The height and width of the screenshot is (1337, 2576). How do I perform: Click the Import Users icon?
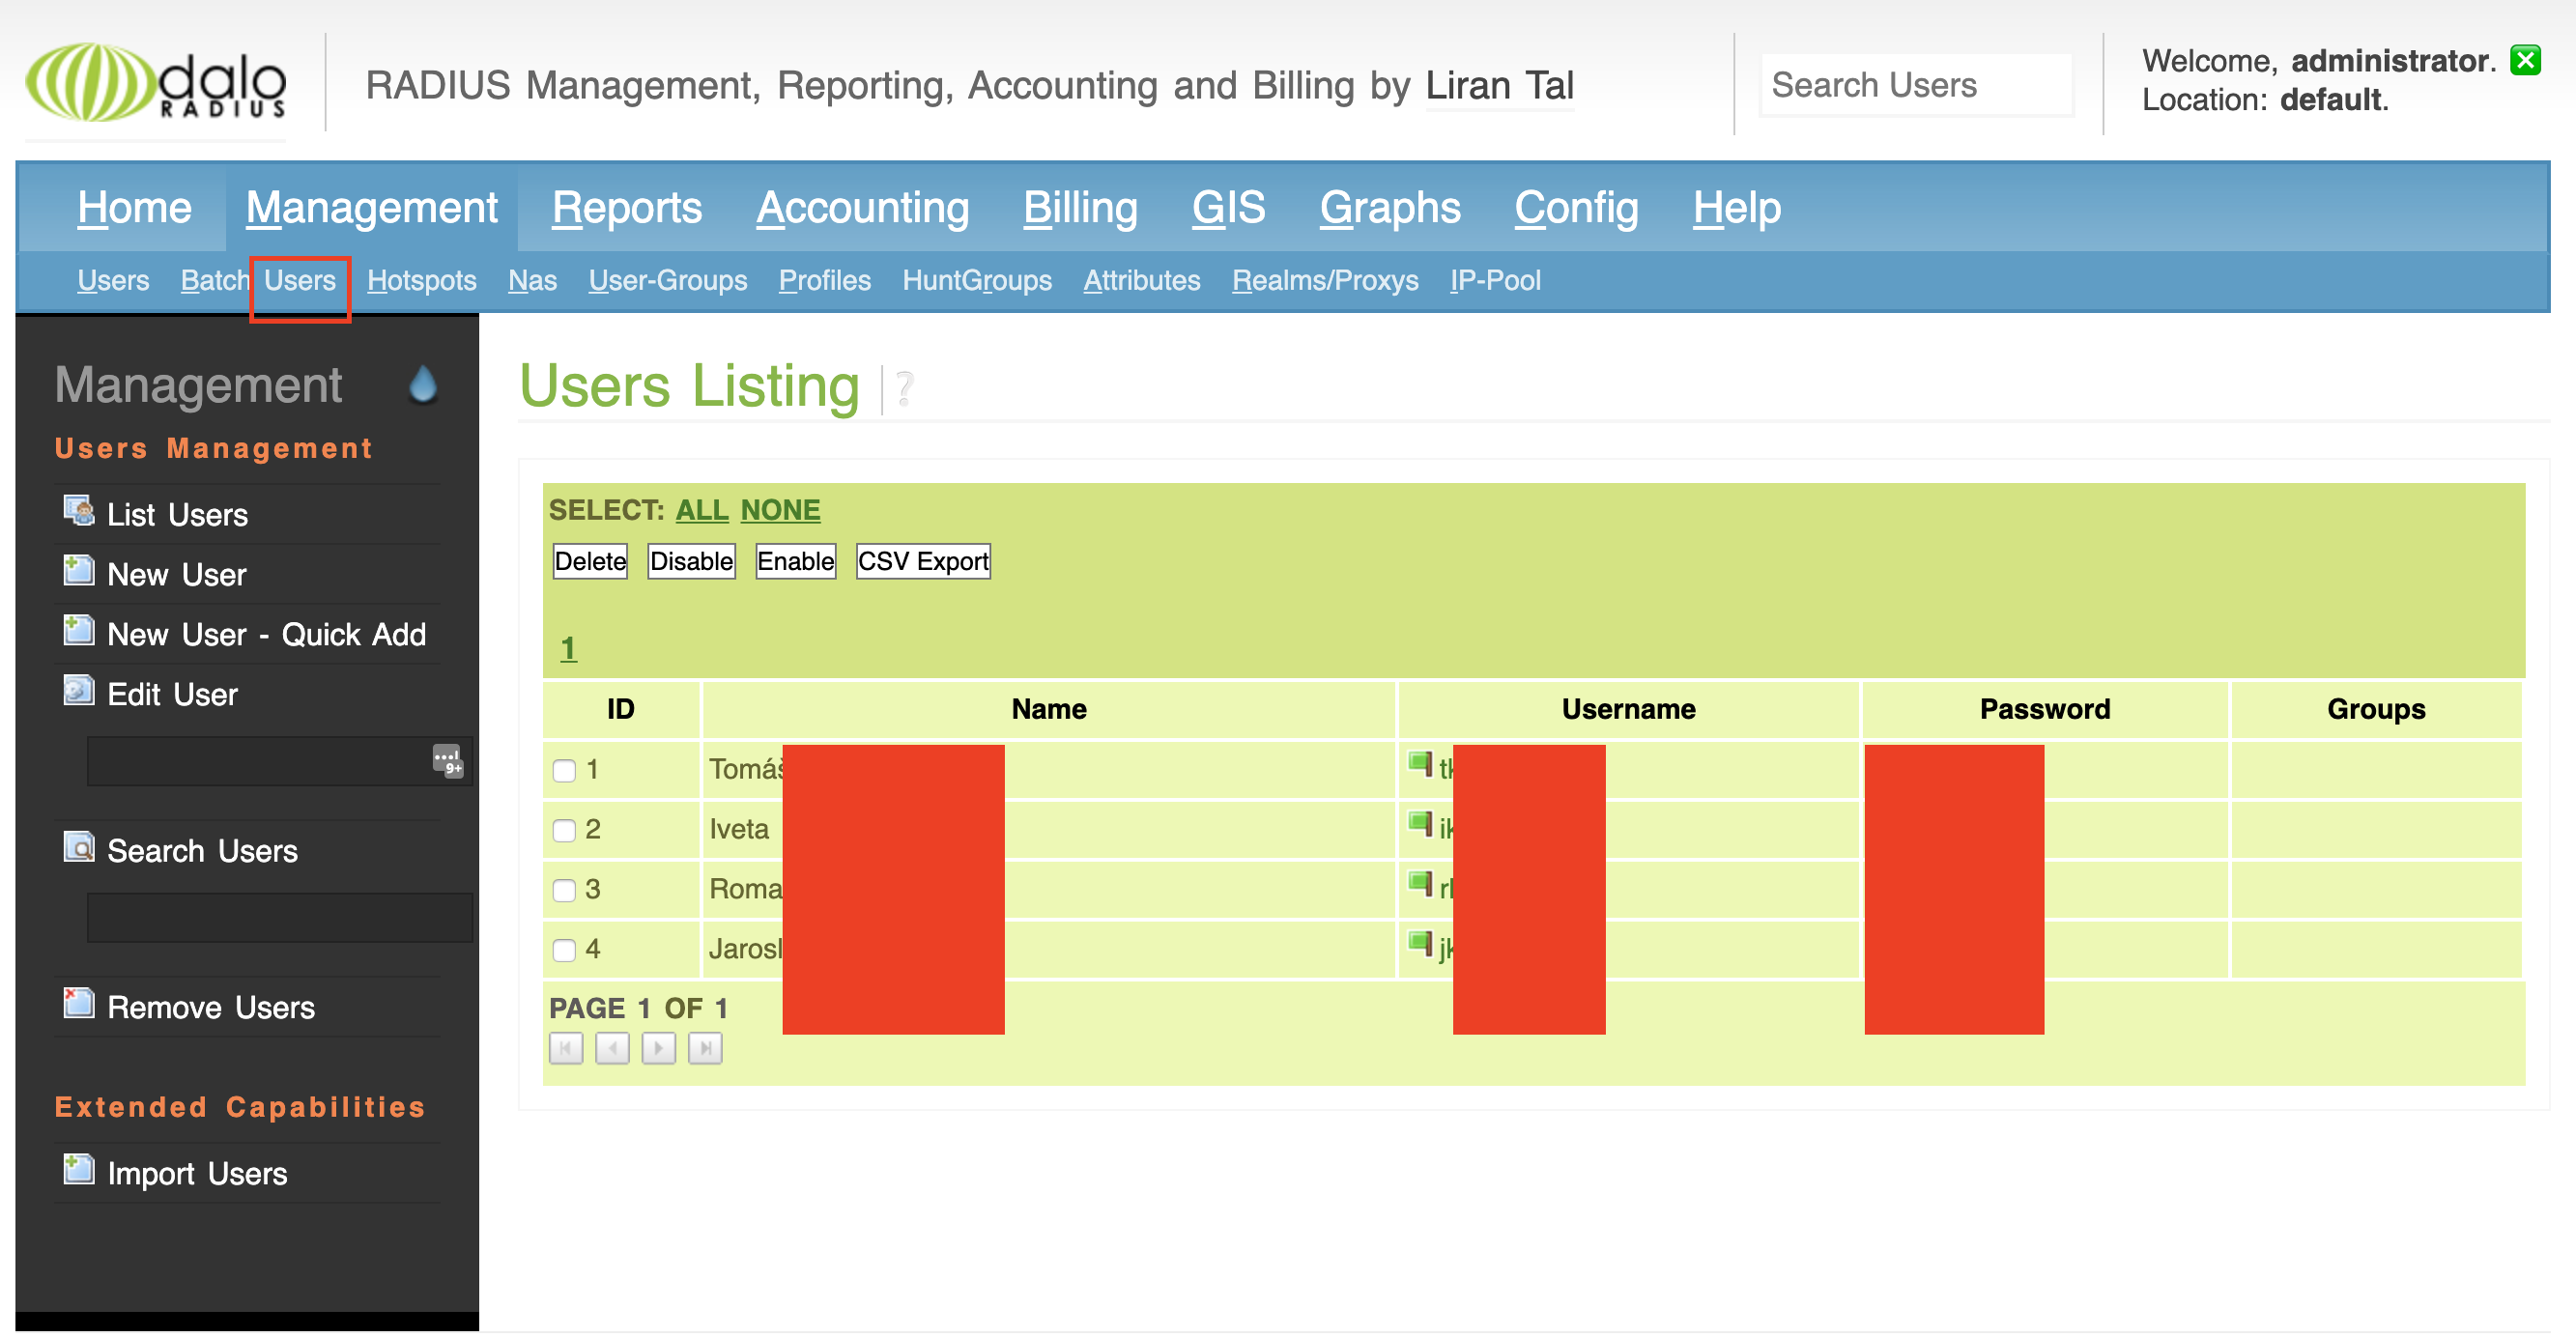pos(79,1170)
